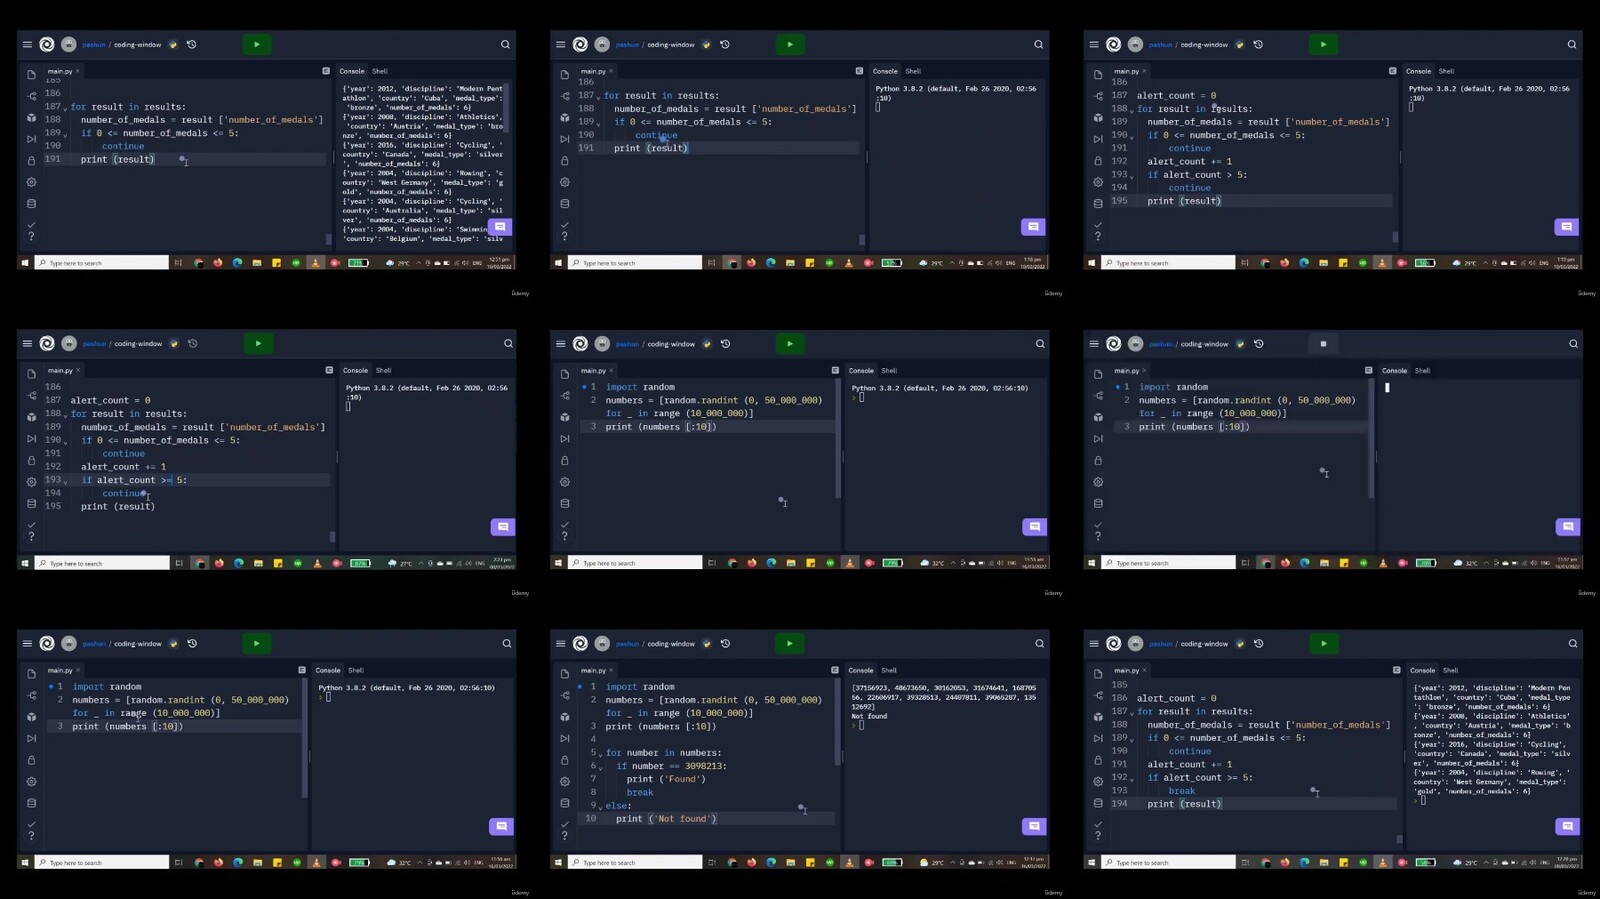This screenshot has height=899, width=1600.
Task: Collapse line 9 'else:' block
Action: click(600, 807)
